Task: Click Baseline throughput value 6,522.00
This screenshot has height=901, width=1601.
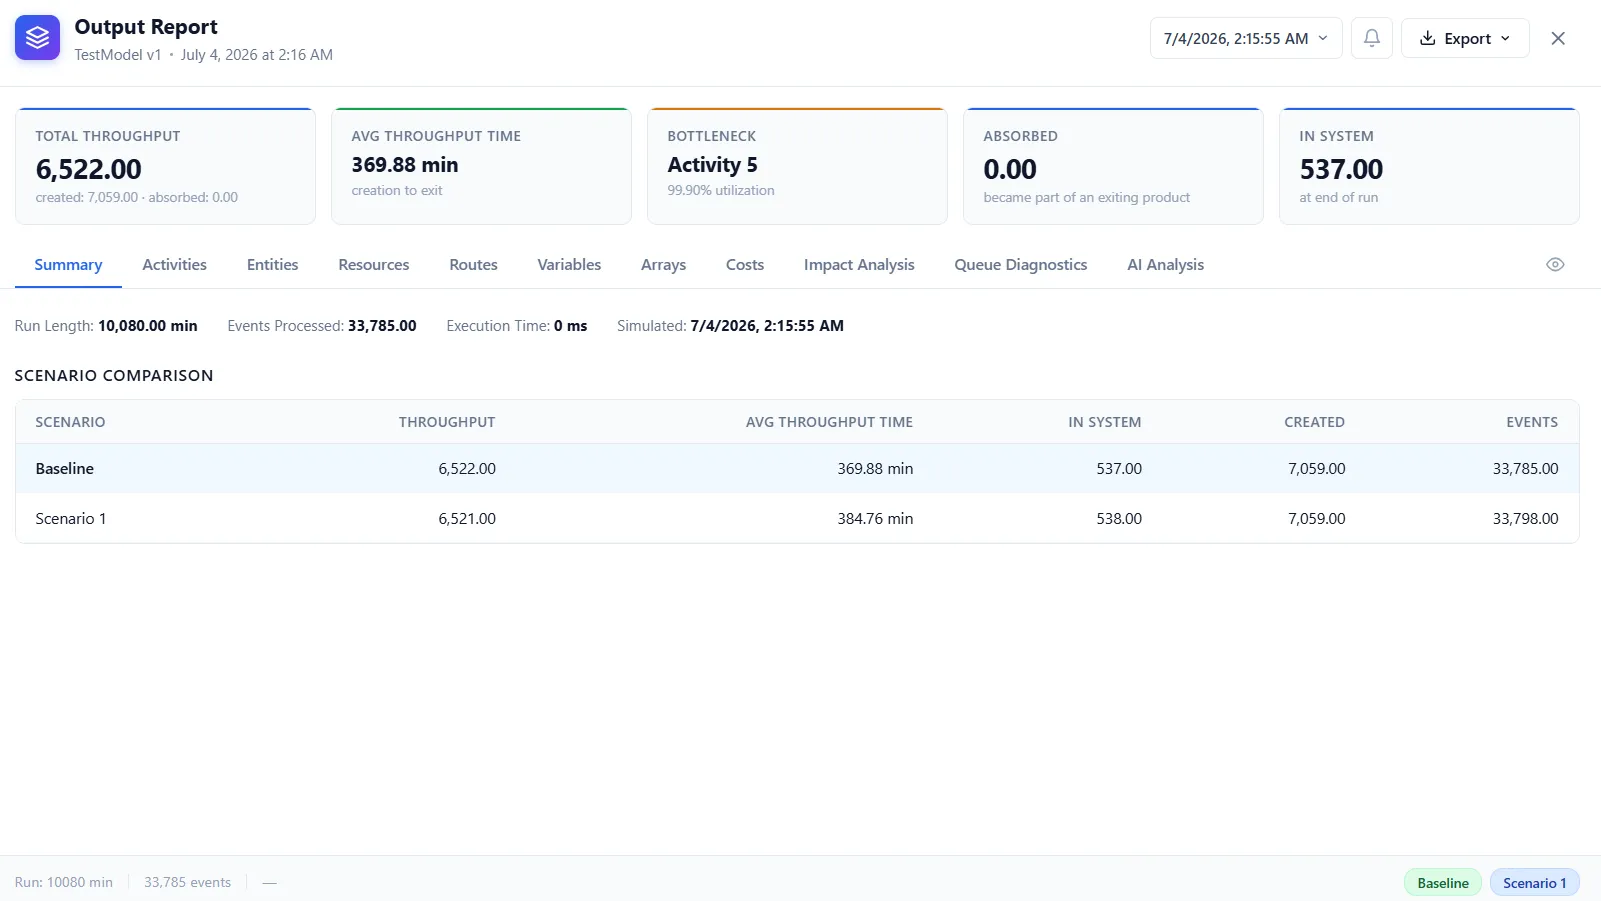Action: click(x=467, y=468)
